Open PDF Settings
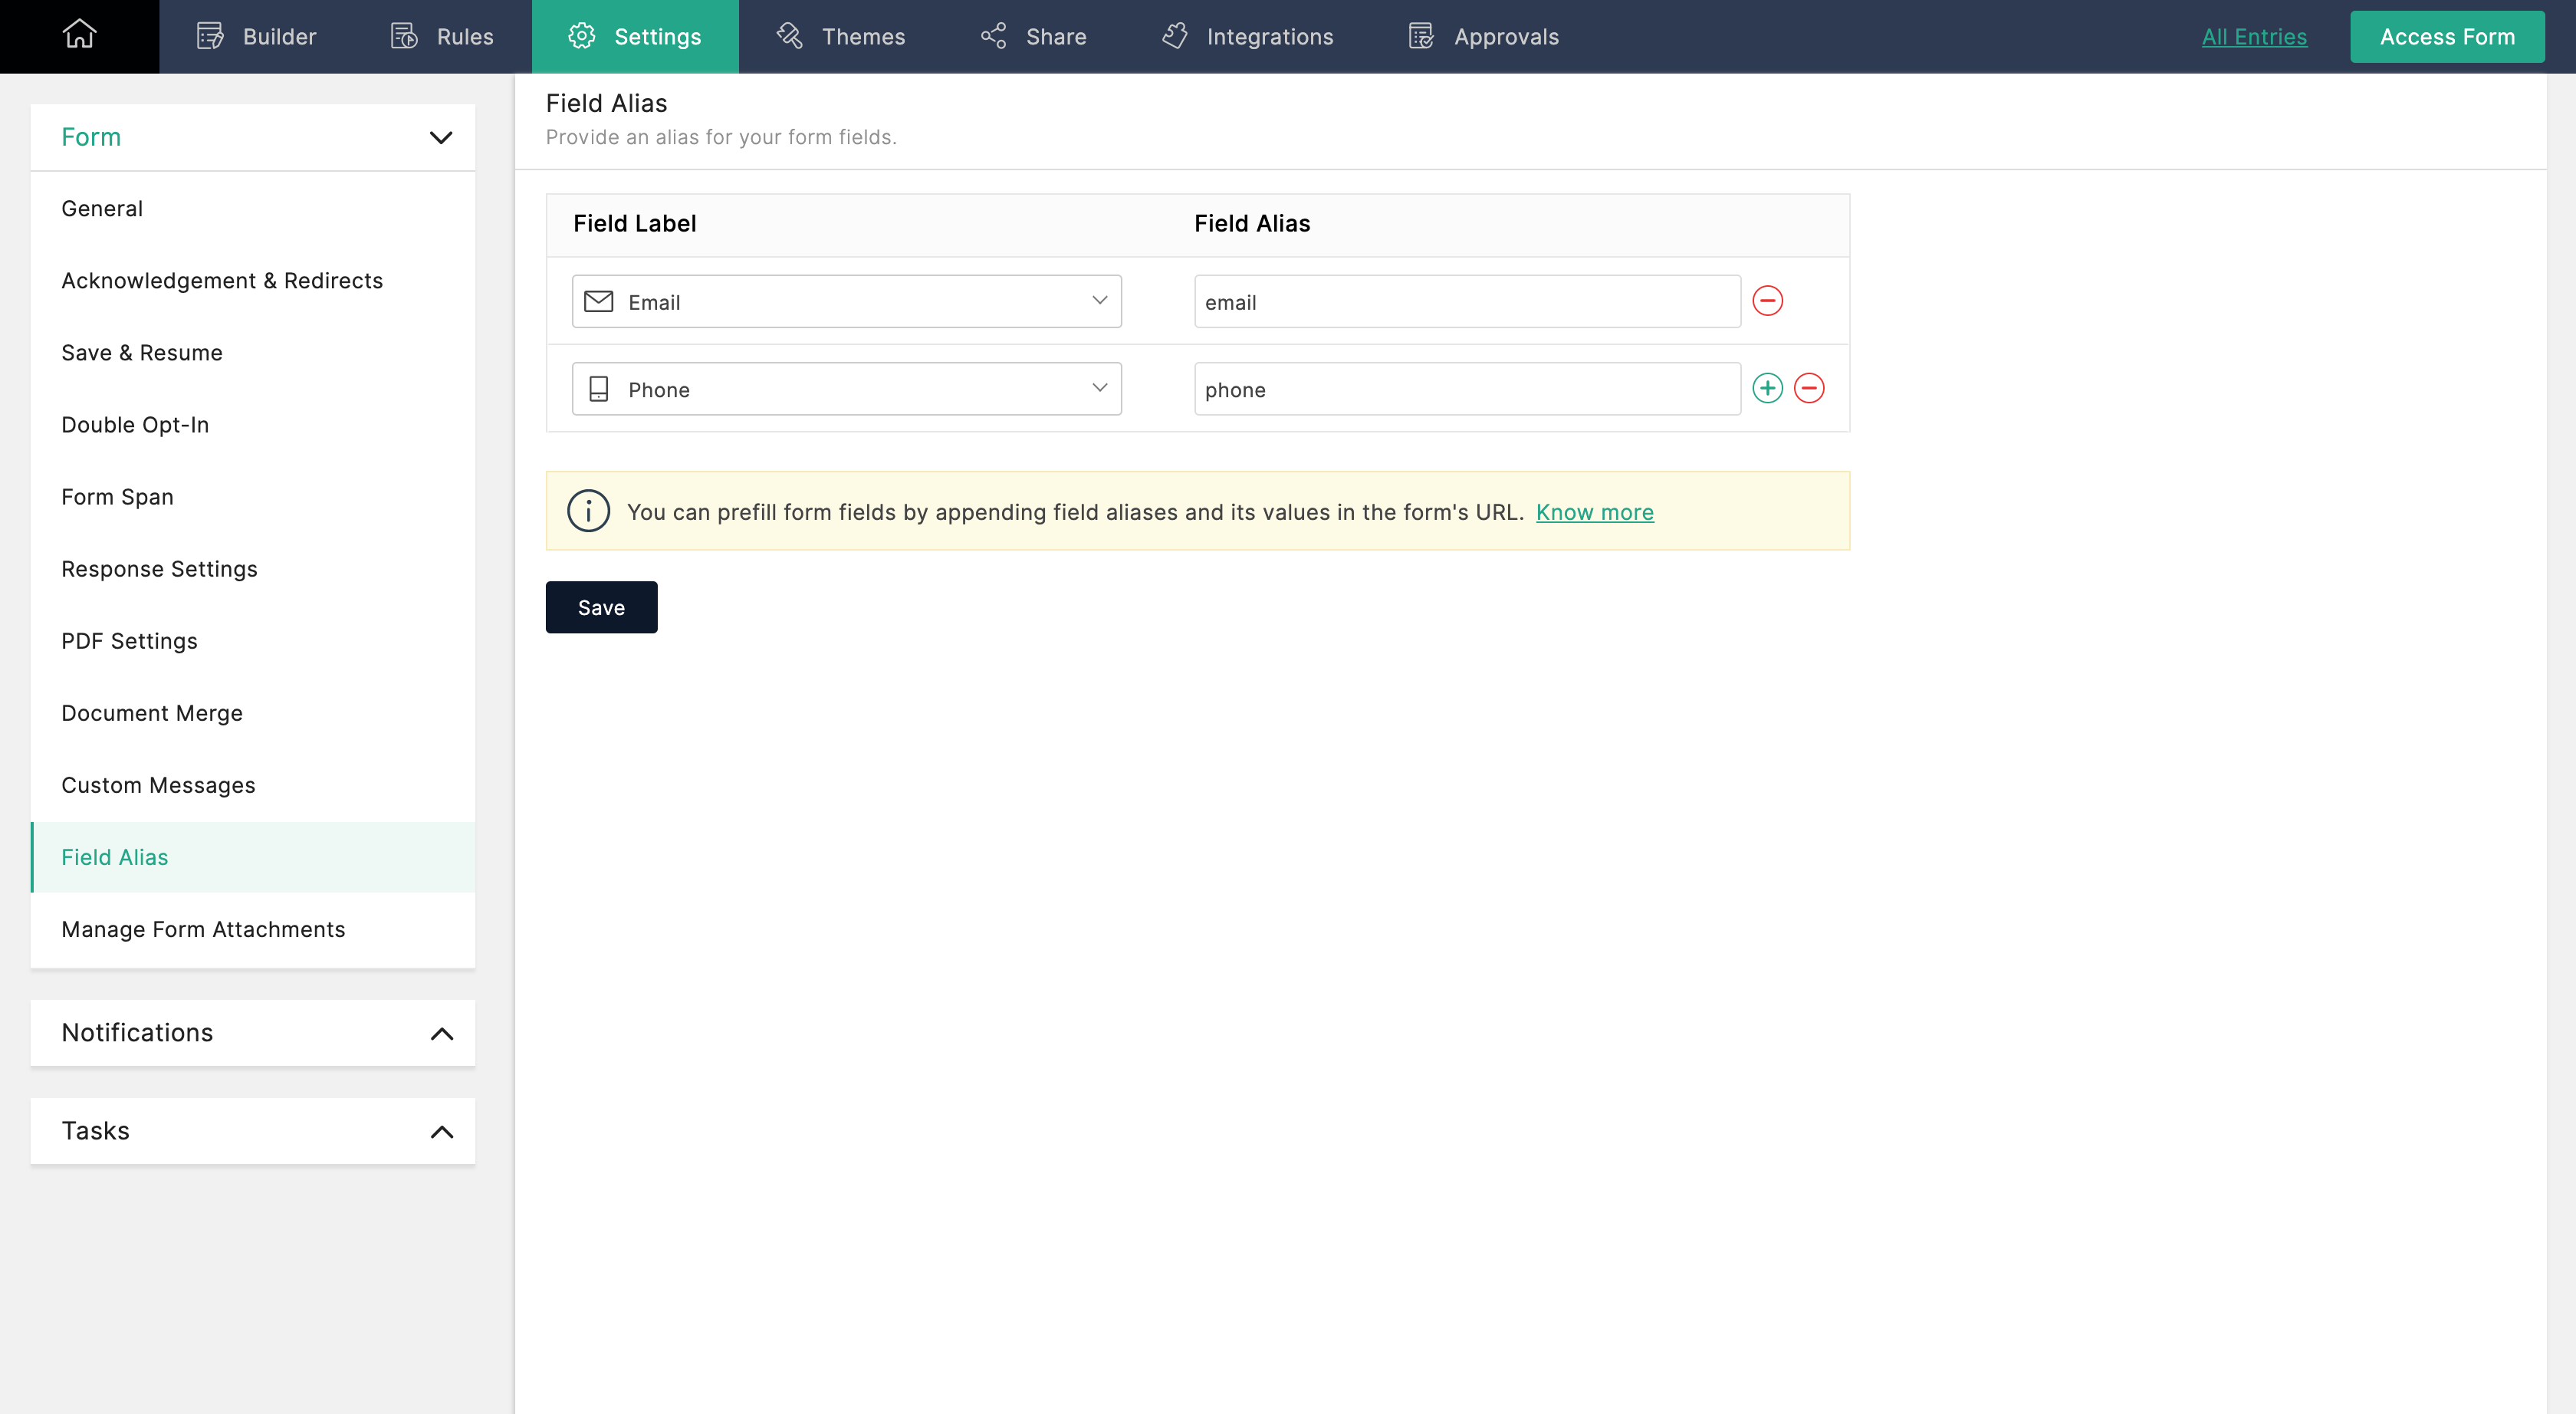 point(253,640)
